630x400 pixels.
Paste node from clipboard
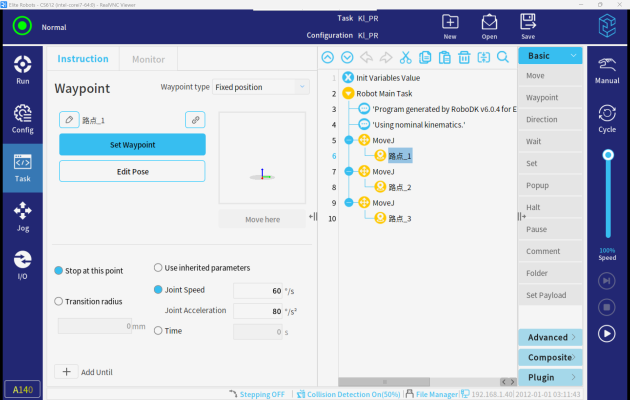[444, 57]
